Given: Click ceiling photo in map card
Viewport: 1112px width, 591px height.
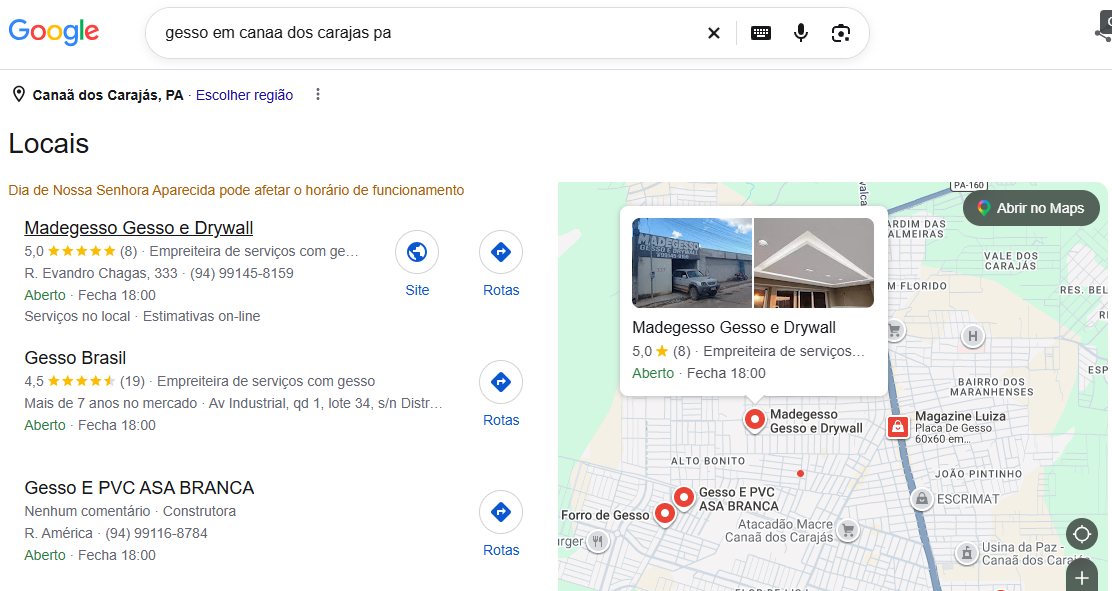Looking at the screenshot, I should (x=813, y=263).
